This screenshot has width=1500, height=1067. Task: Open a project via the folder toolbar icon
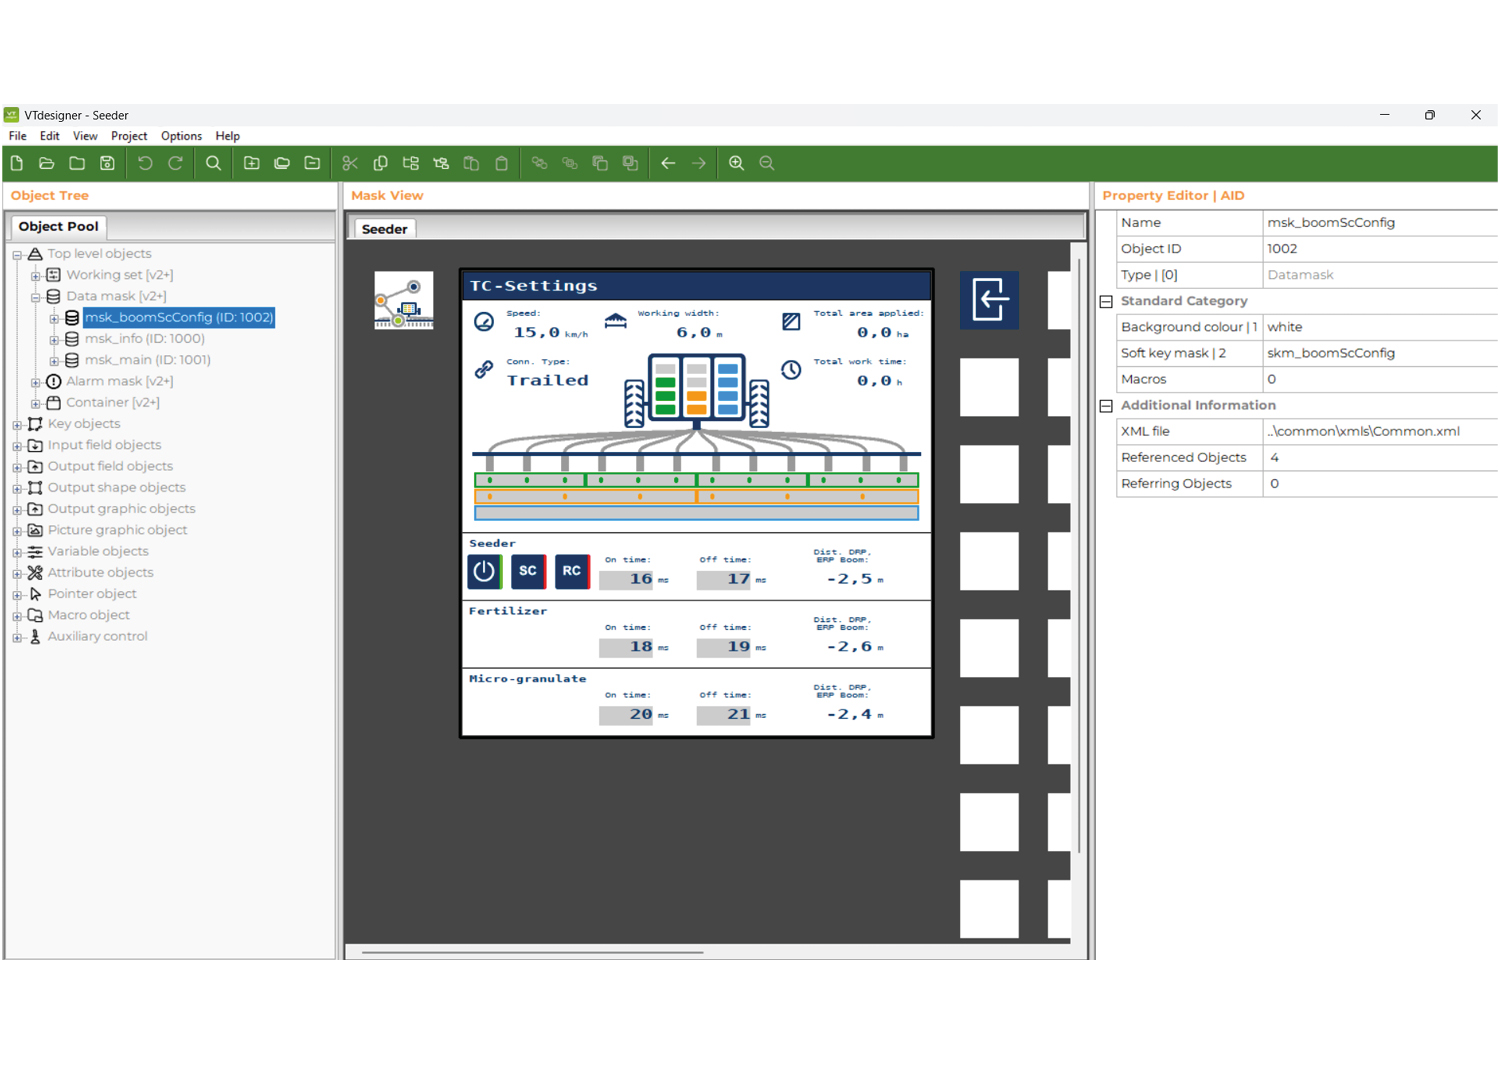click(46, 163)
